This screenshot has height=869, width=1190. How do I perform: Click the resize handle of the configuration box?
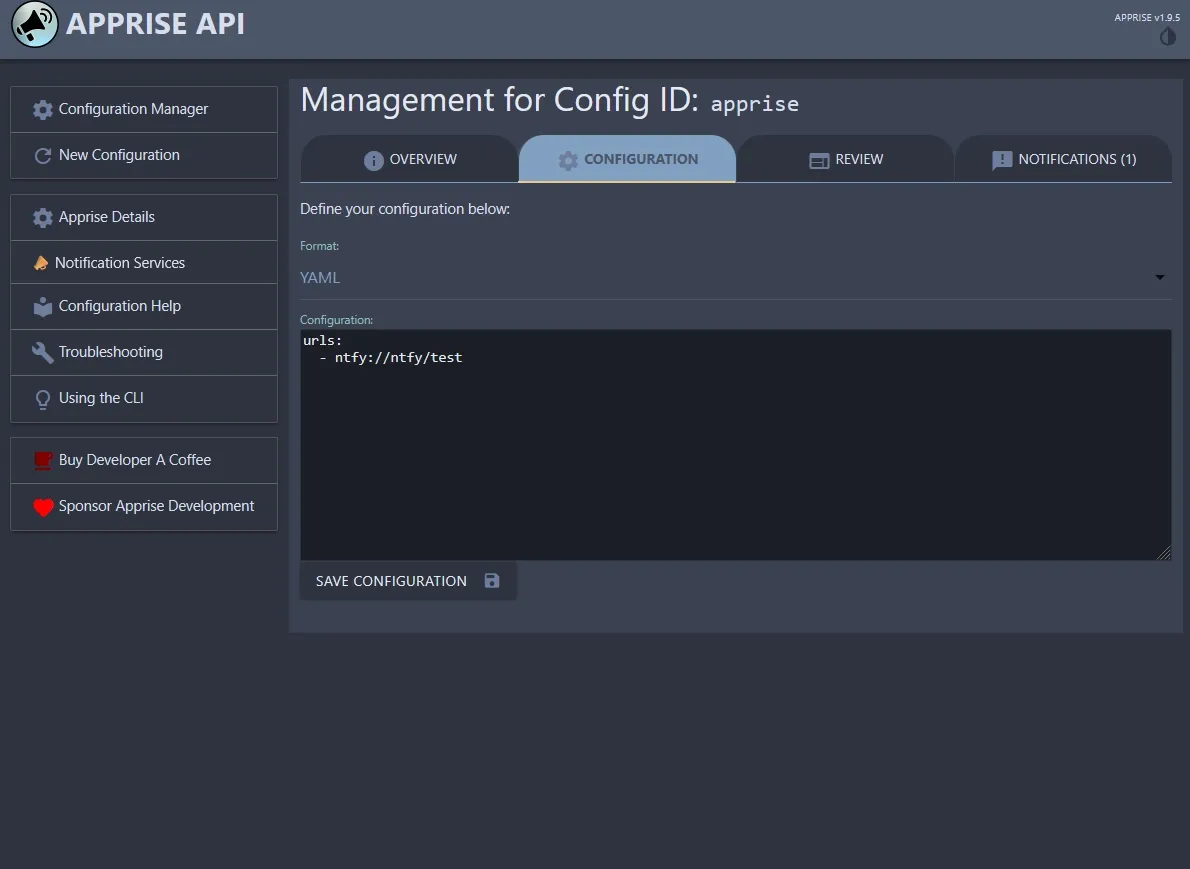(x=1163, y=551)
